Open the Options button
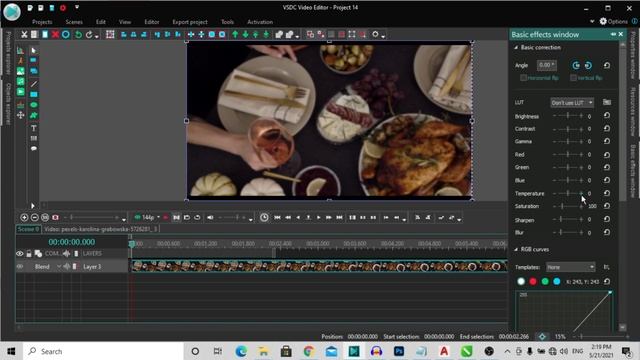 [x=613, y=21]
